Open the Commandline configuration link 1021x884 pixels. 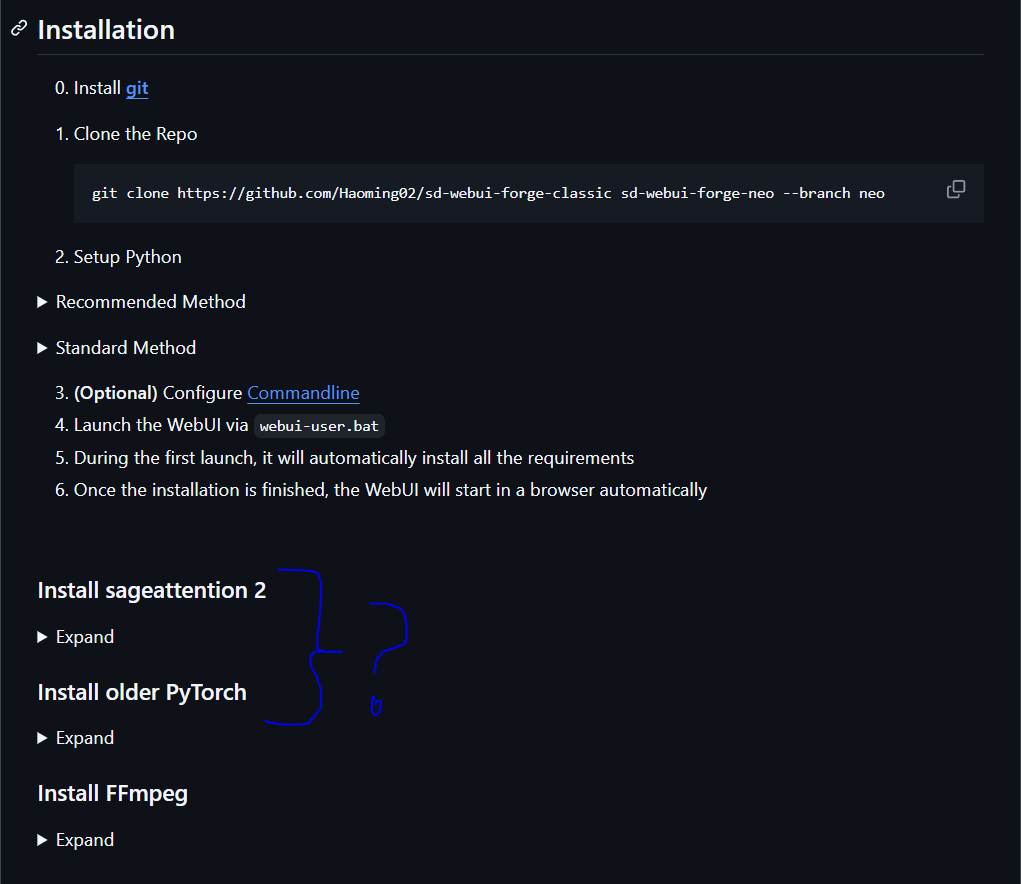(x=303, y=393)
